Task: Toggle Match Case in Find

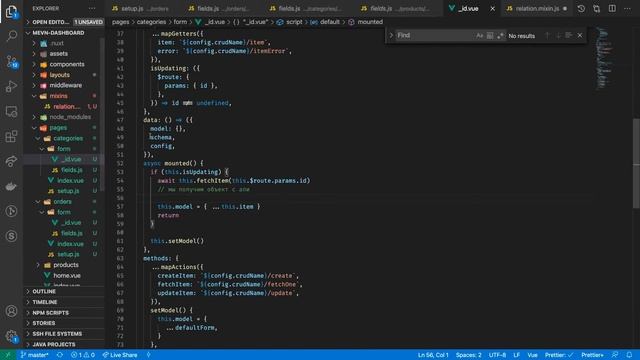Action: tap(479, 36)
